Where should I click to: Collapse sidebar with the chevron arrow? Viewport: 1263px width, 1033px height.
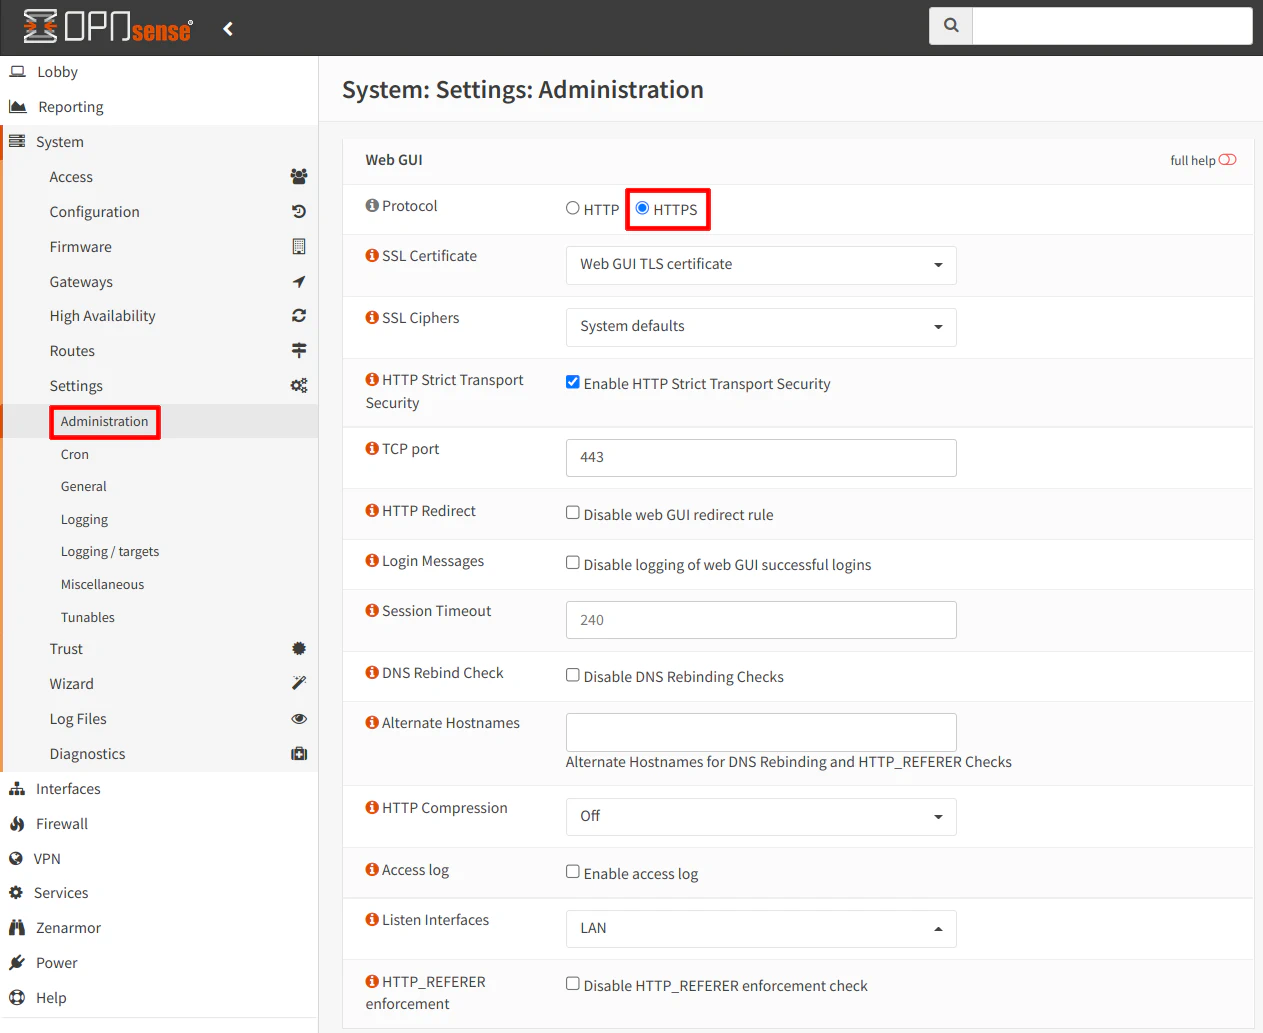228,28
